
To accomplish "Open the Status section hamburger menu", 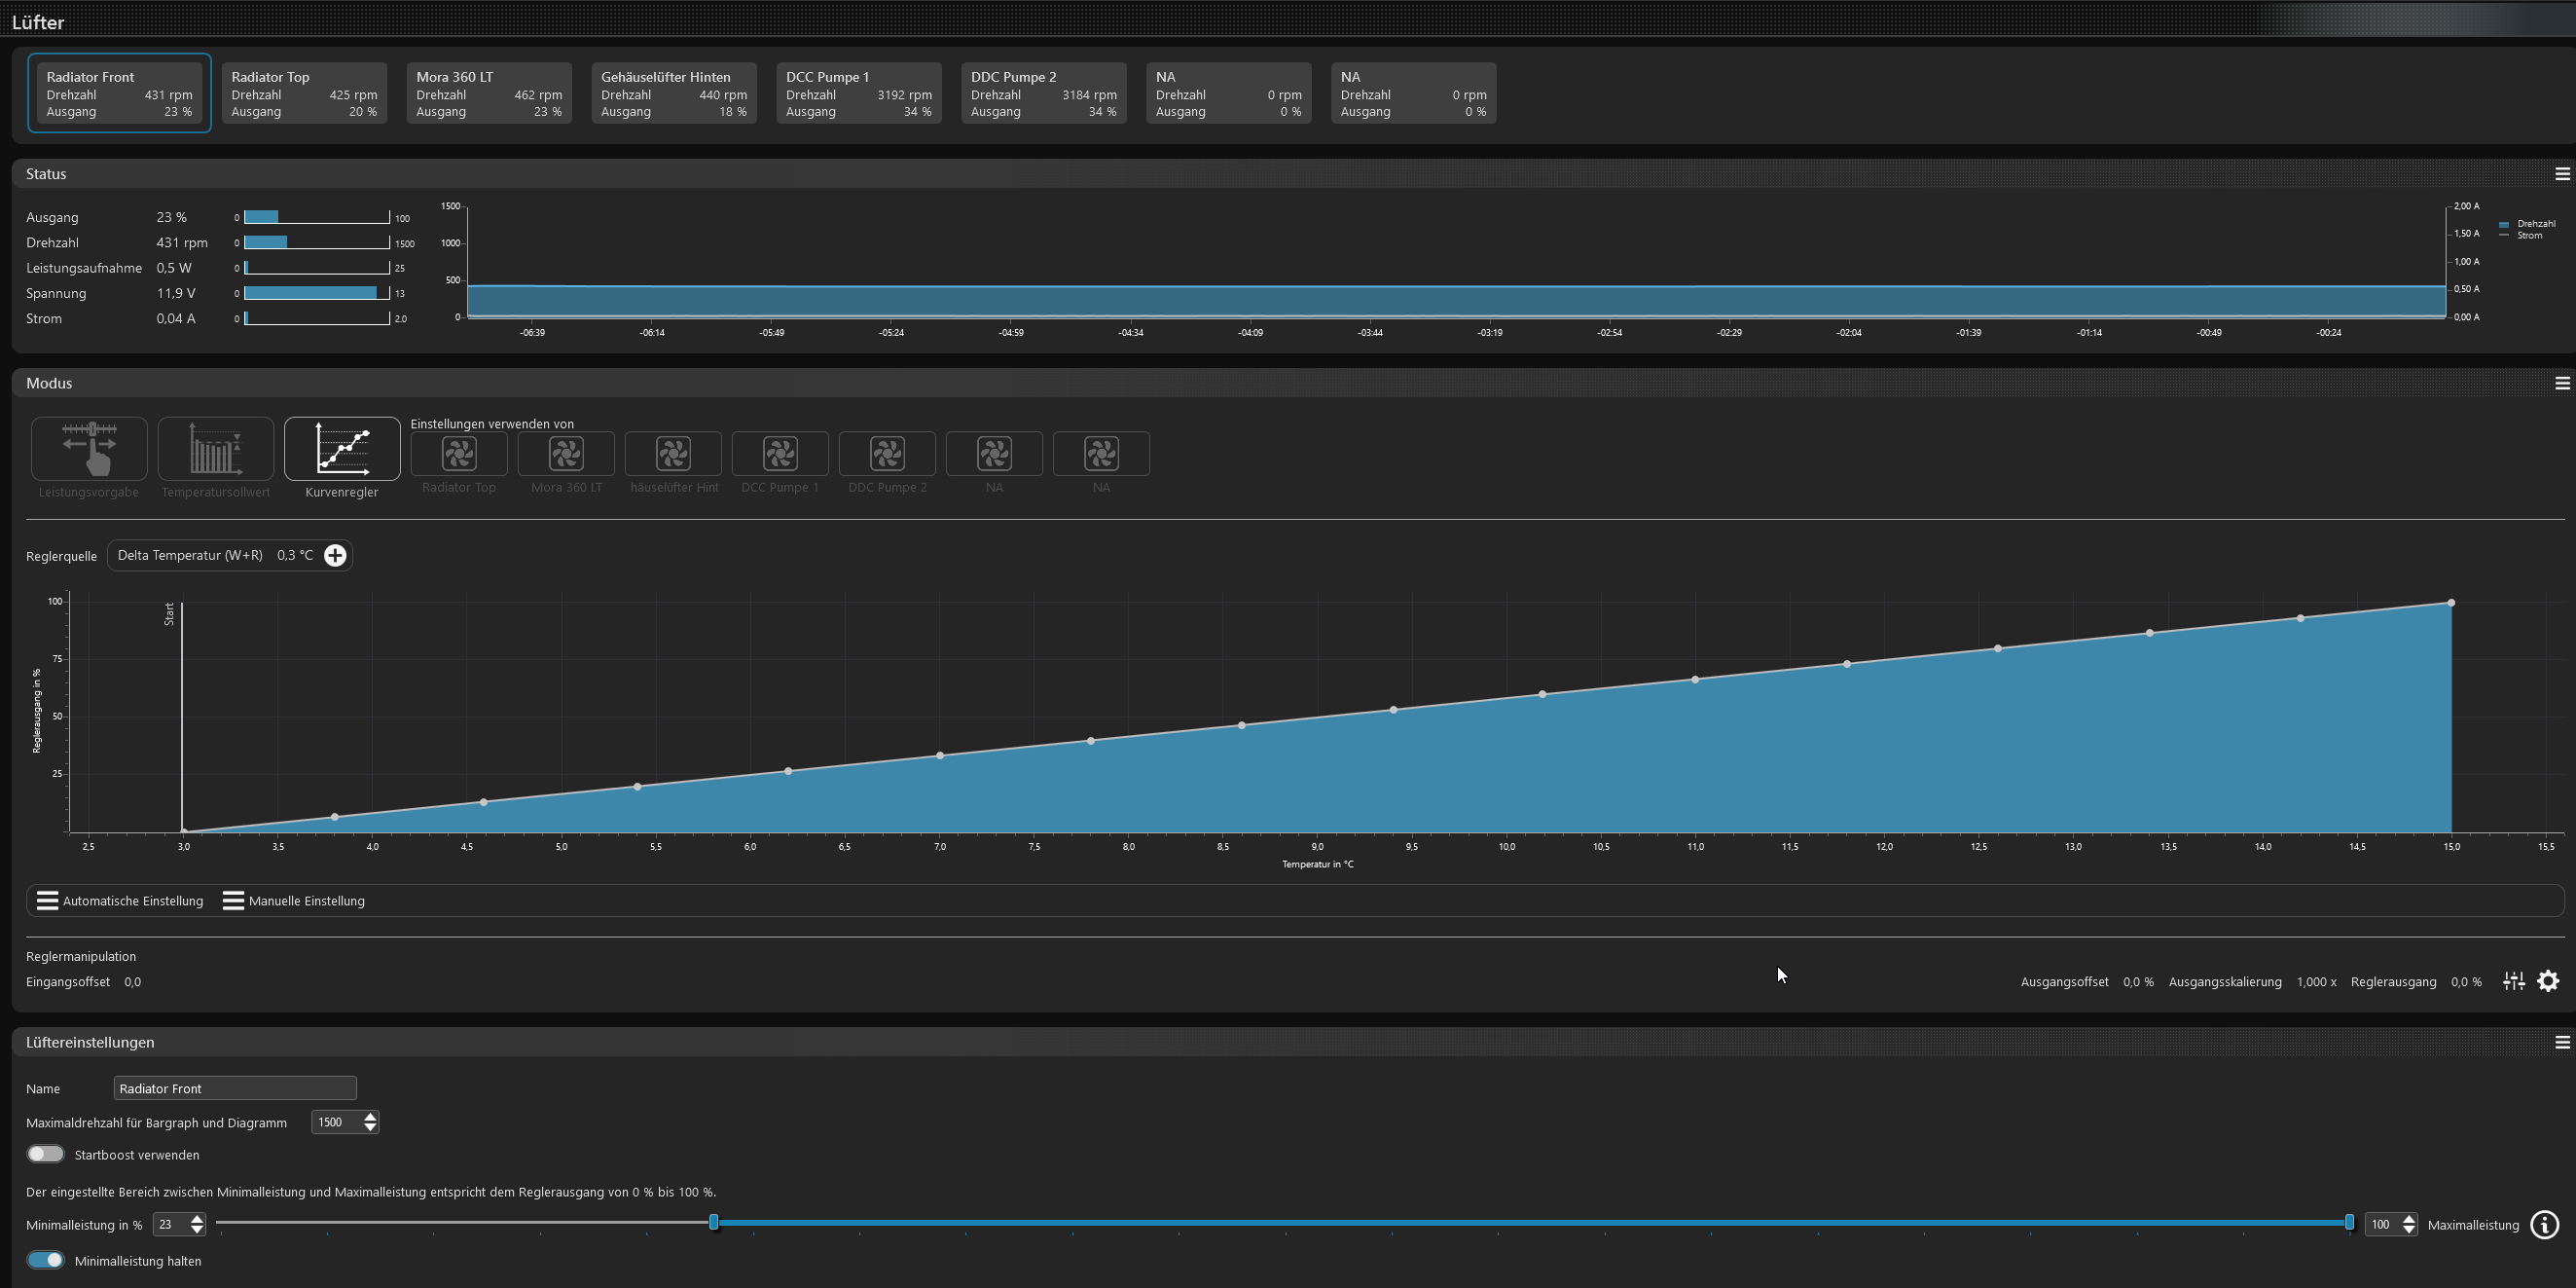I will 2562,174.
